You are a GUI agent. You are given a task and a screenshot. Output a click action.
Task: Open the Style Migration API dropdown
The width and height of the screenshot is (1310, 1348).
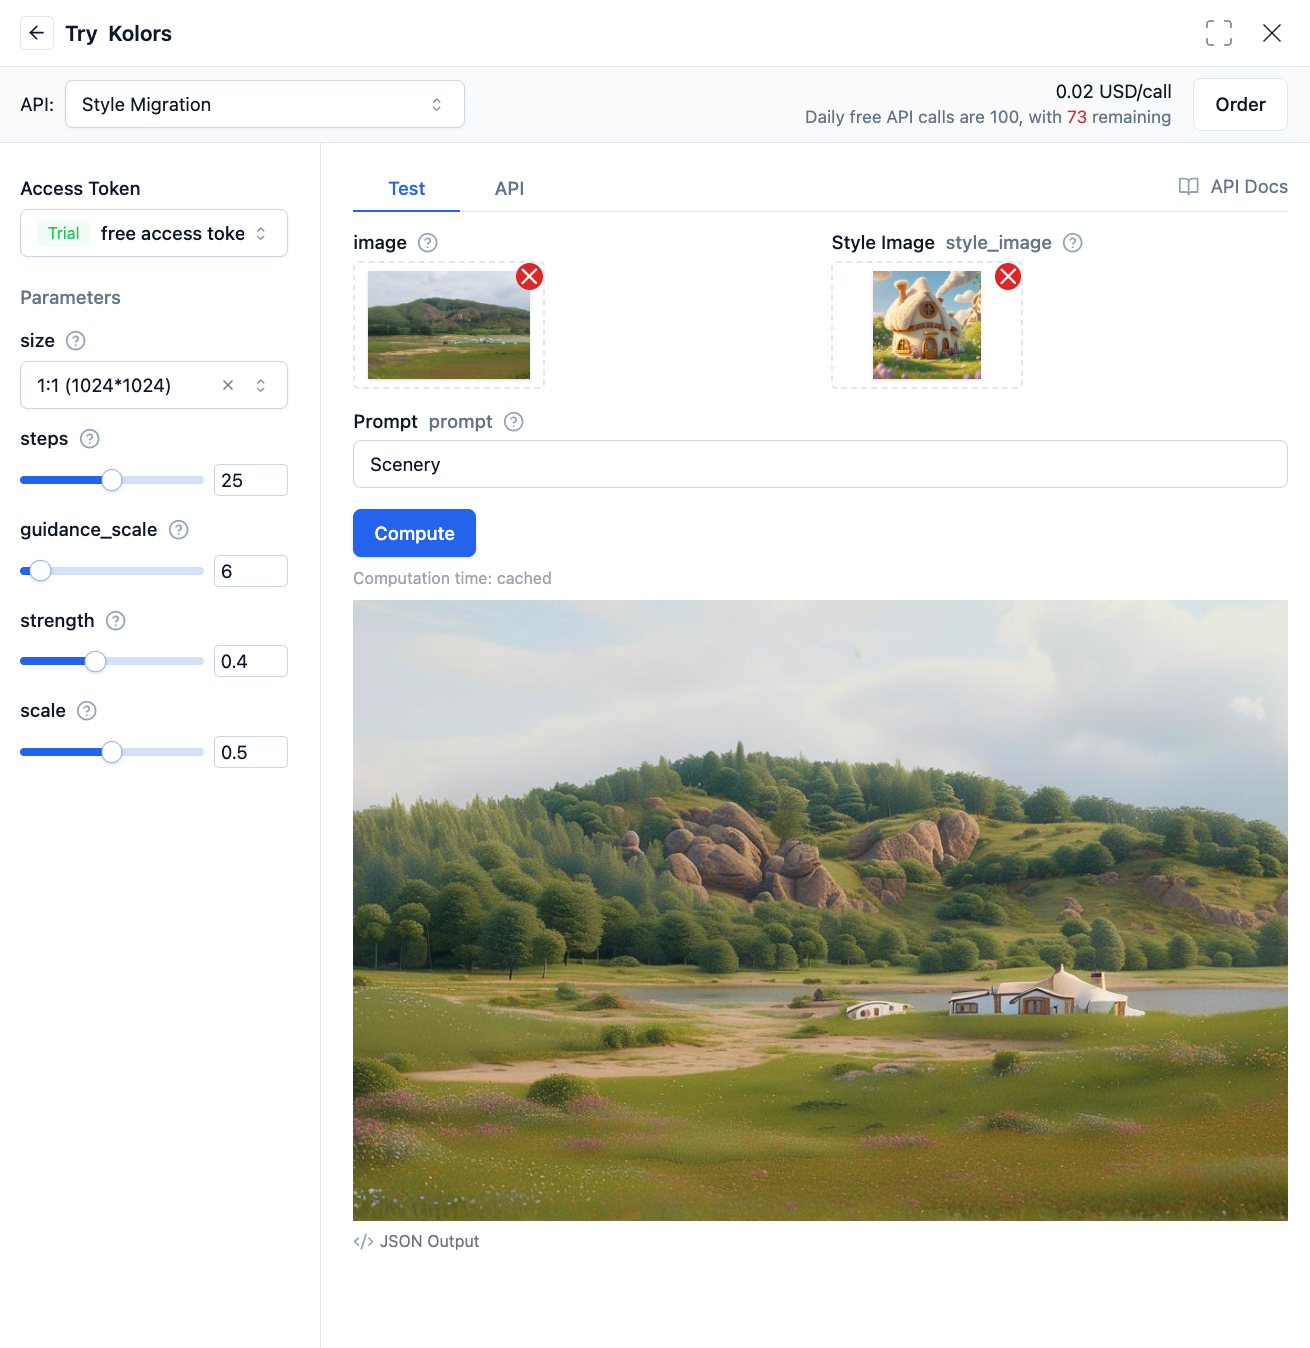click(x=265, y=104)
